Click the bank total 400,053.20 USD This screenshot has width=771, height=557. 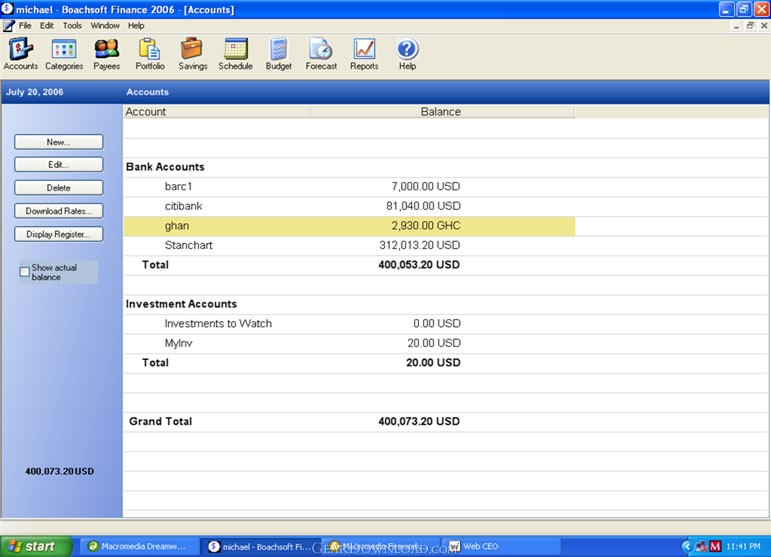click(419, 265)
